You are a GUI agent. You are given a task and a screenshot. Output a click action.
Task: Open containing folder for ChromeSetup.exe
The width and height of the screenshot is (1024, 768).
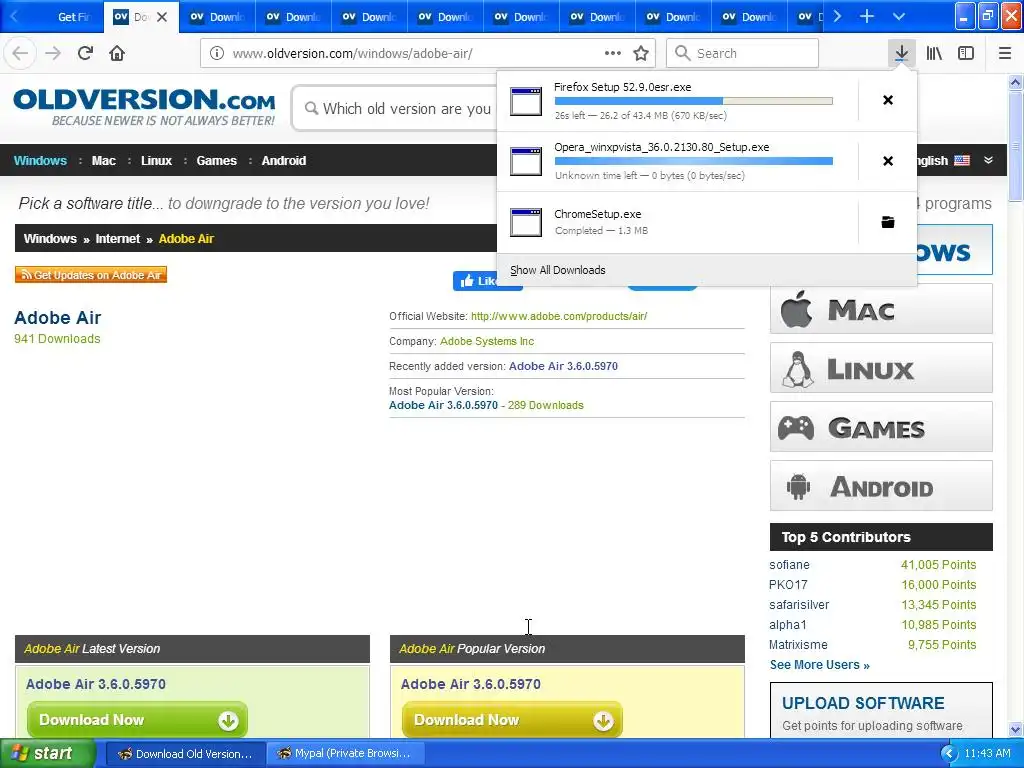tap(888, 222)
